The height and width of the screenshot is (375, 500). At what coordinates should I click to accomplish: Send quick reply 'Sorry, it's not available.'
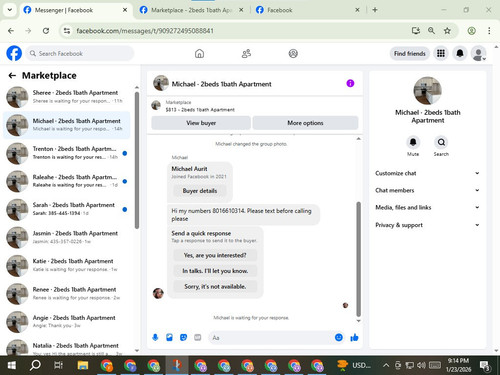click(x=215, y=287)
